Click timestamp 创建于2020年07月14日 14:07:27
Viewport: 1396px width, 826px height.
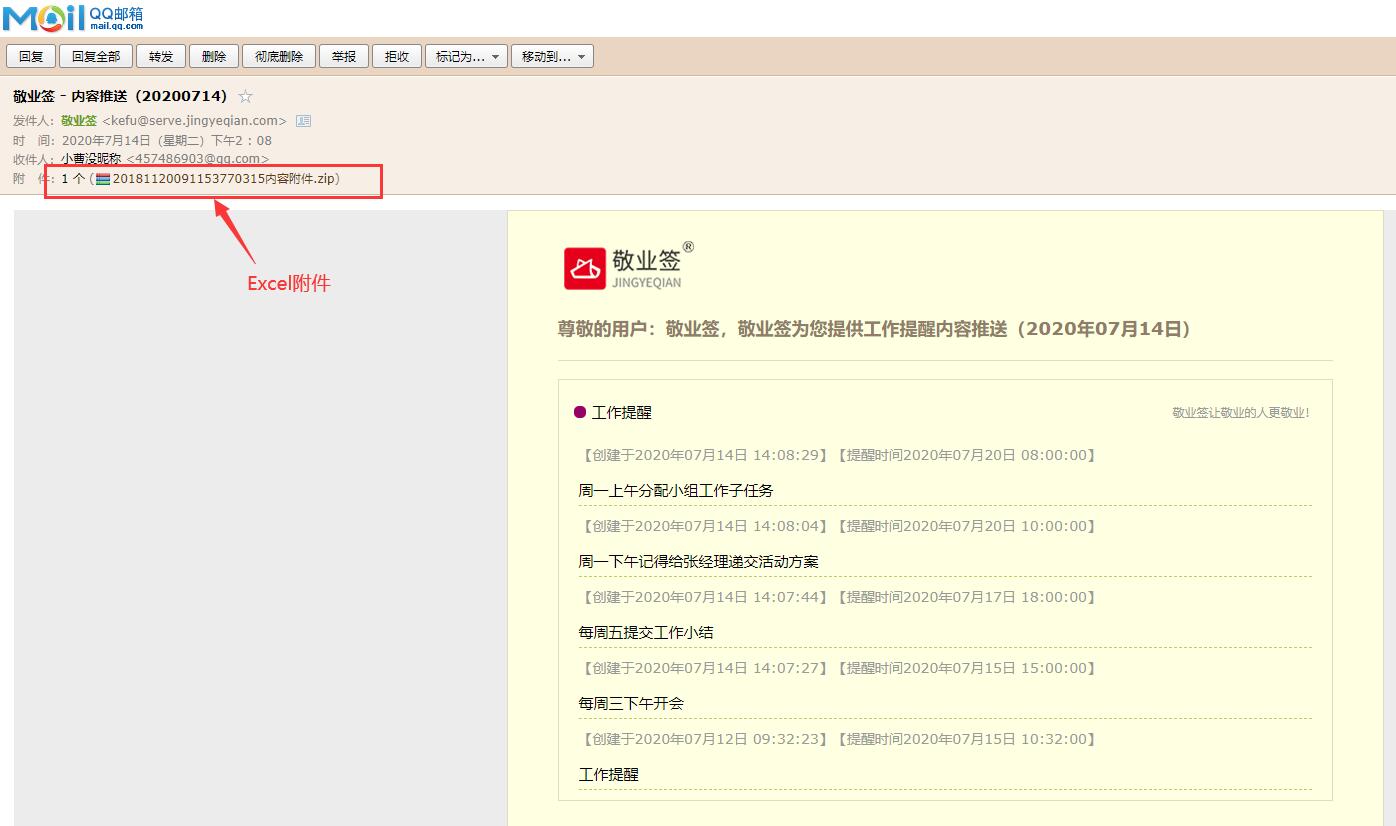704,668
